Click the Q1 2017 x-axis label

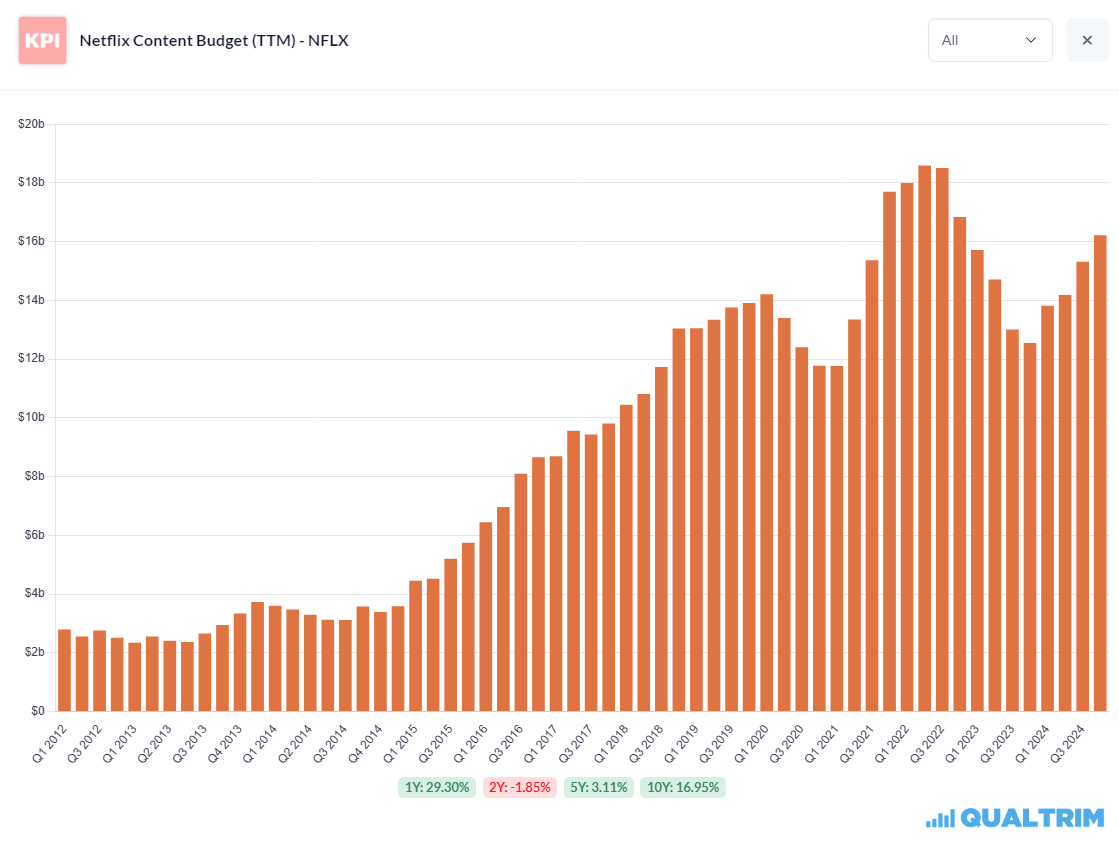[x=540, y=744]
